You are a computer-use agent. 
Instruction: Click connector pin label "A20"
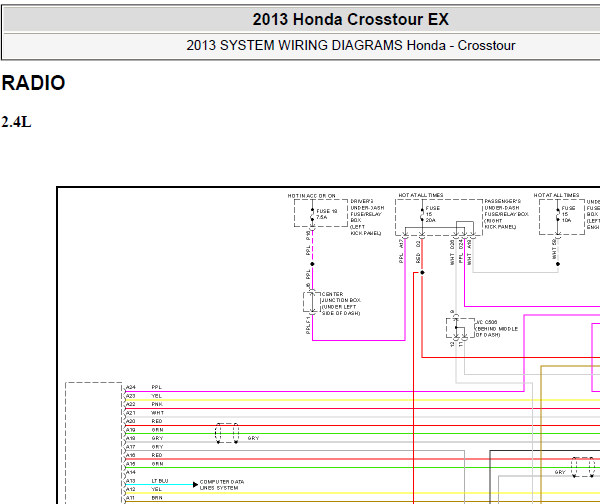coord(131,421)
